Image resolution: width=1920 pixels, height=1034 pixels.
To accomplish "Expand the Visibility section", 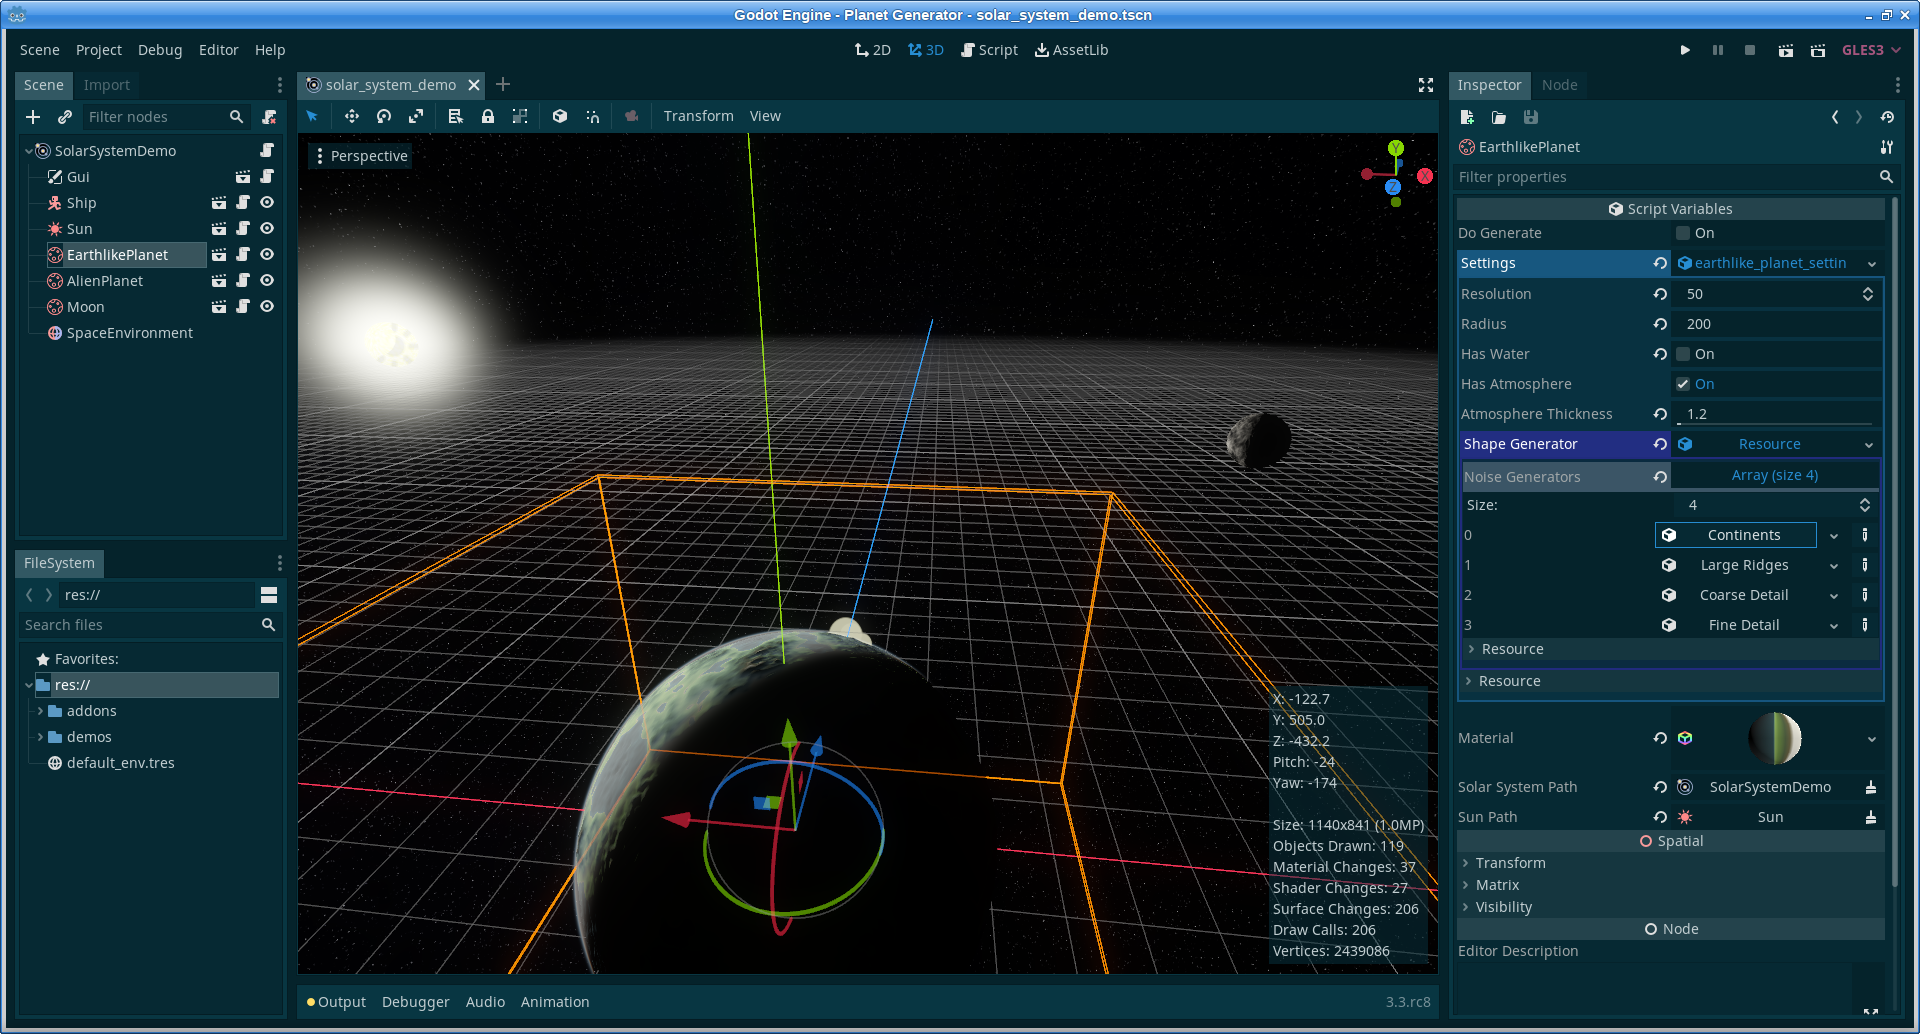I will pyautogui.click(x=1503, y=907).
